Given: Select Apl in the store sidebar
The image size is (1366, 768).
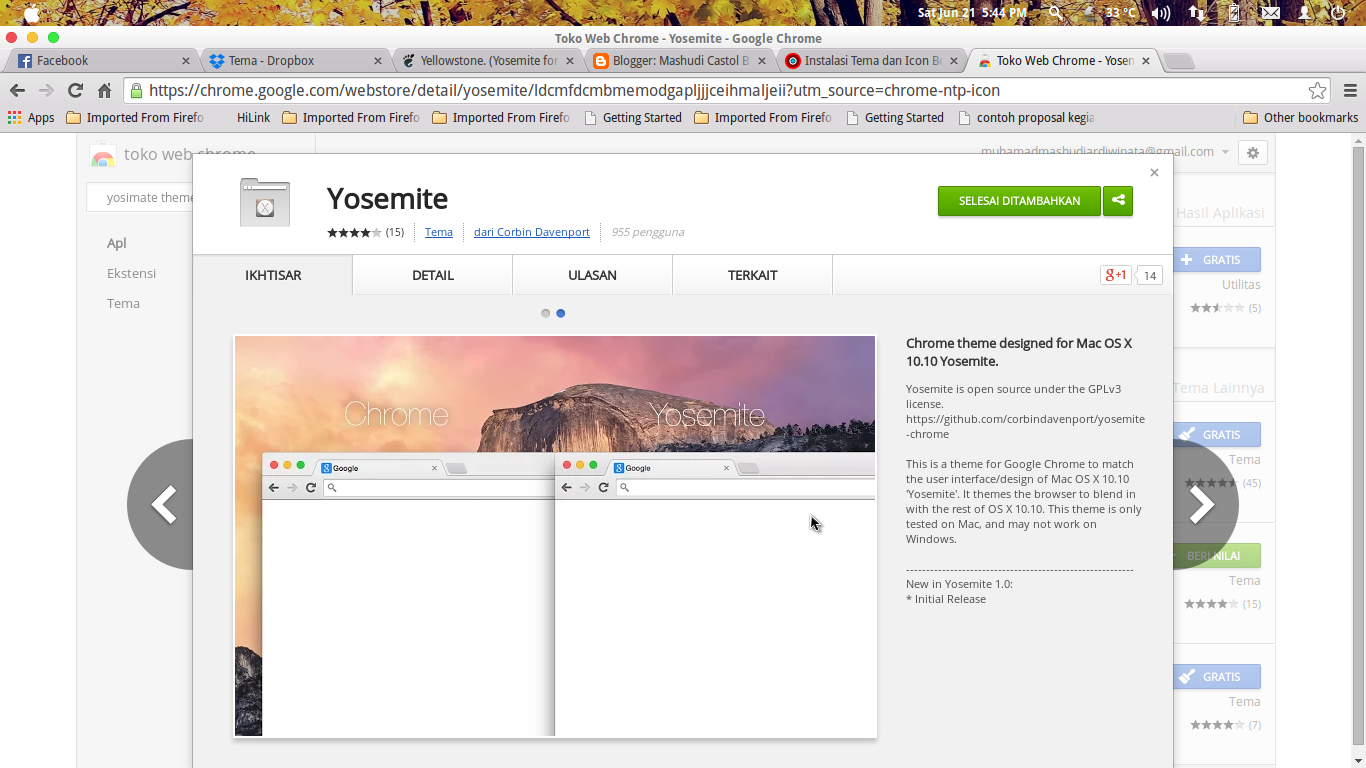Looking at the screenshot, I should pos(117,243).
